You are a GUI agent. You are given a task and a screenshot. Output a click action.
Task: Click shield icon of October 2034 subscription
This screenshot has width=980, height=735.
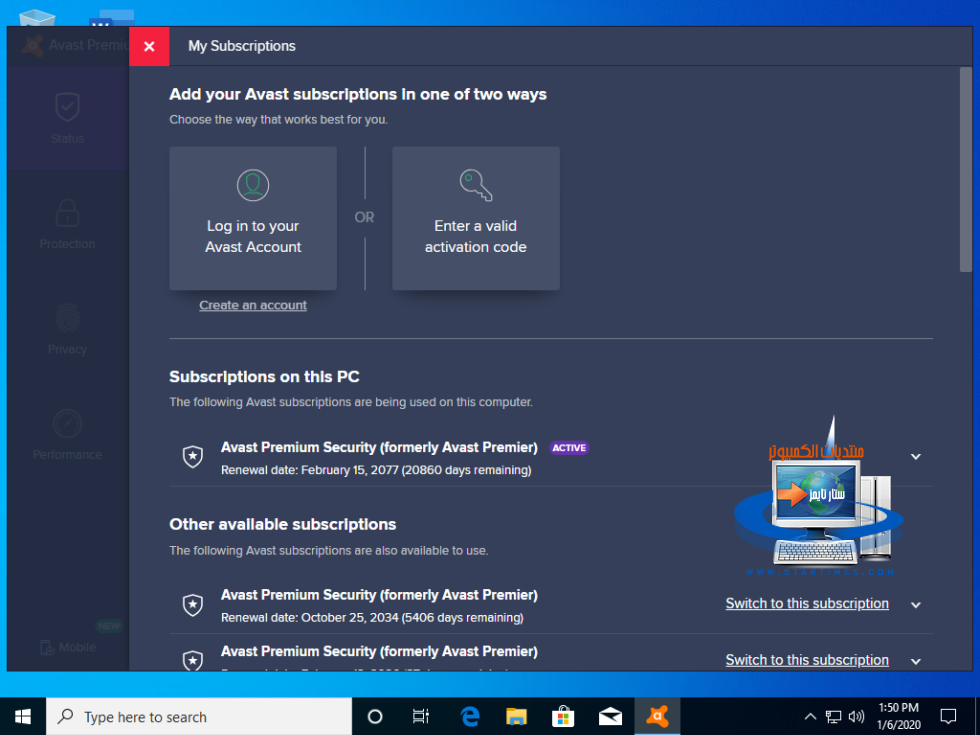192,605
